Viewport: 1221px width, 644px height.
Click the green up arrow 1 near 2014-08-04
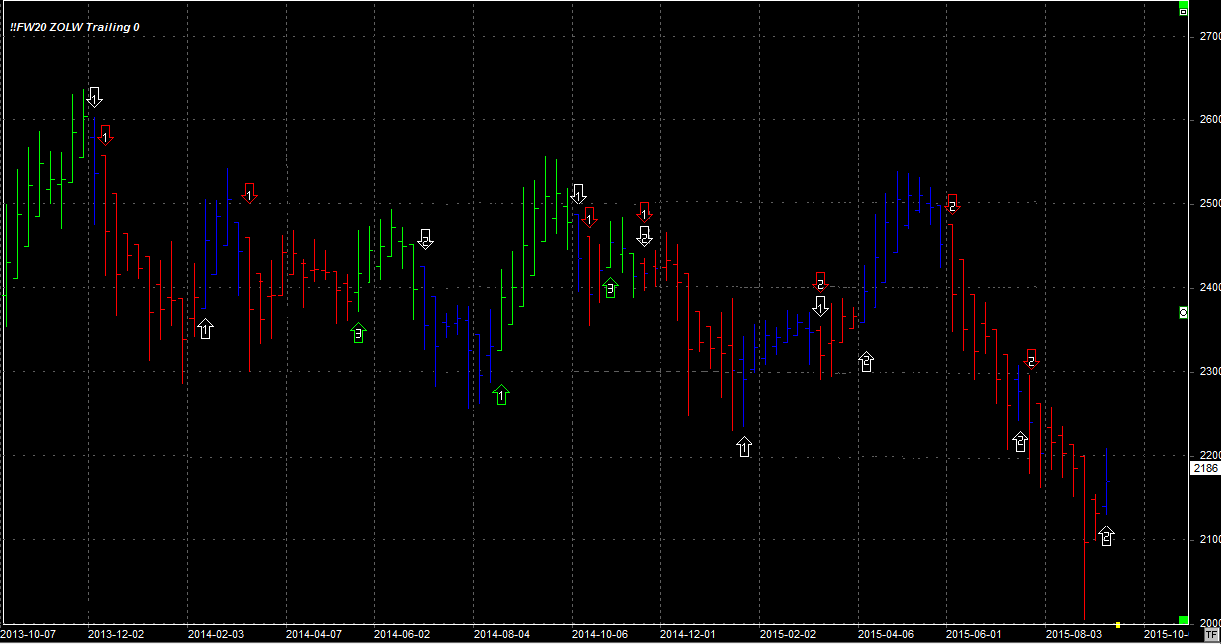click(501, 395)
